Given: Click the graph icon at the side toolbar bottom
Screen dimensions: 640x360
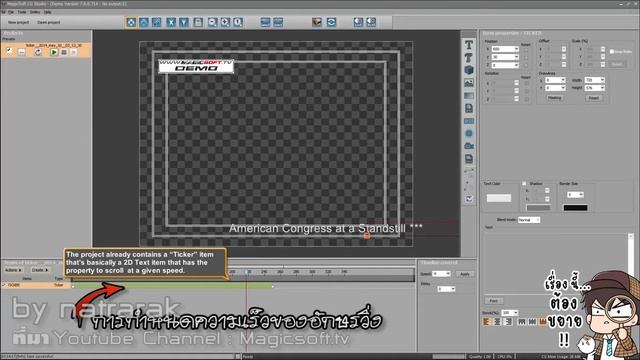Looking at the screenshot, I should (469, 199).
